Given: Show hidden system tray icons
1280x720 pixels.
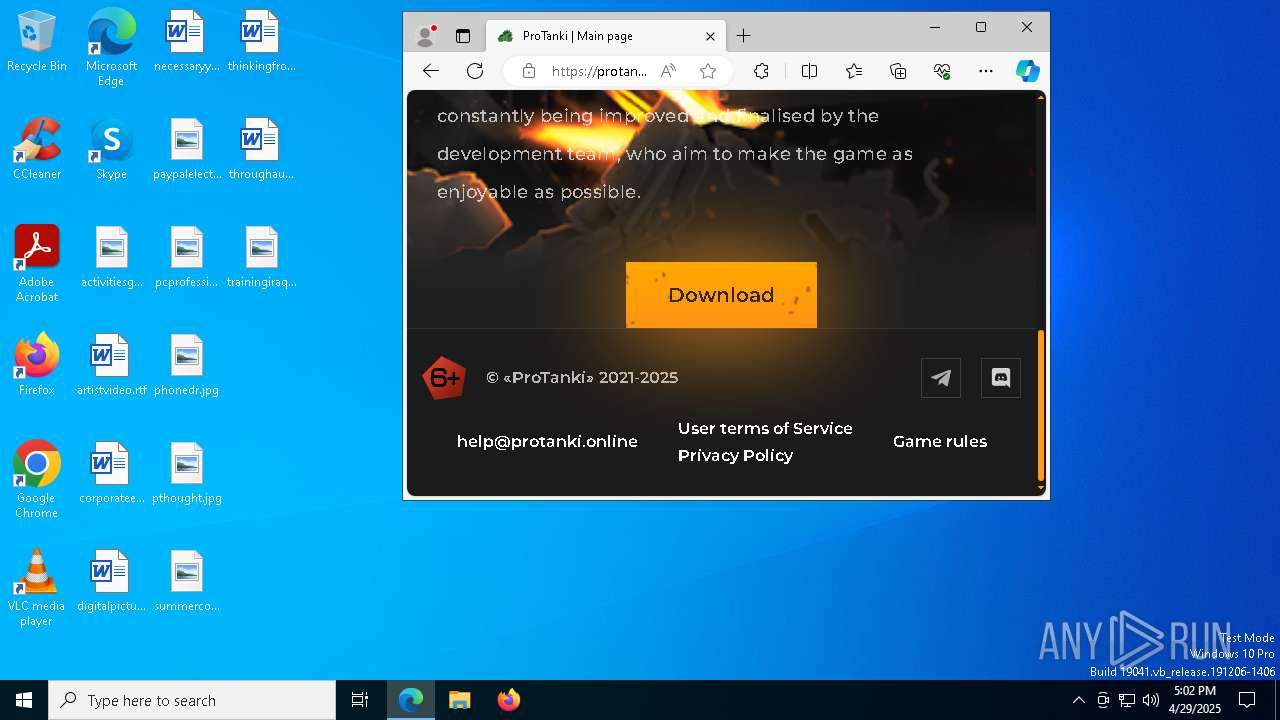Looking at the screenshot, I should click(1078, 700).
